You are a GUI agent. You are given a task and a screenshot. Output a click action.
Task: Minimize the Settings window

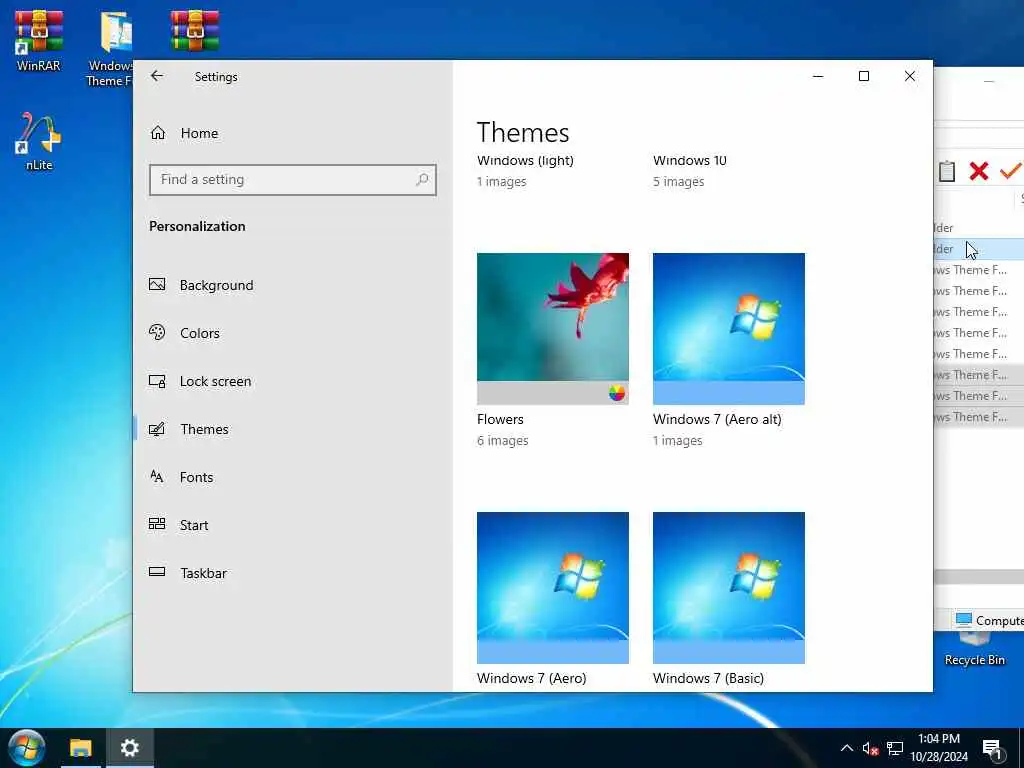(x=818, y=76)
